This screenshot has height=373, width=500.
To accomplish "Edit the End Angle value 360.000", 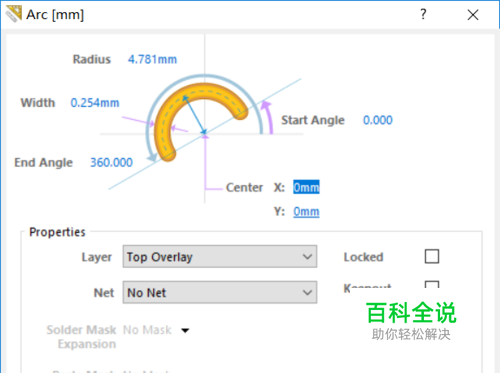I will point(111,162).
